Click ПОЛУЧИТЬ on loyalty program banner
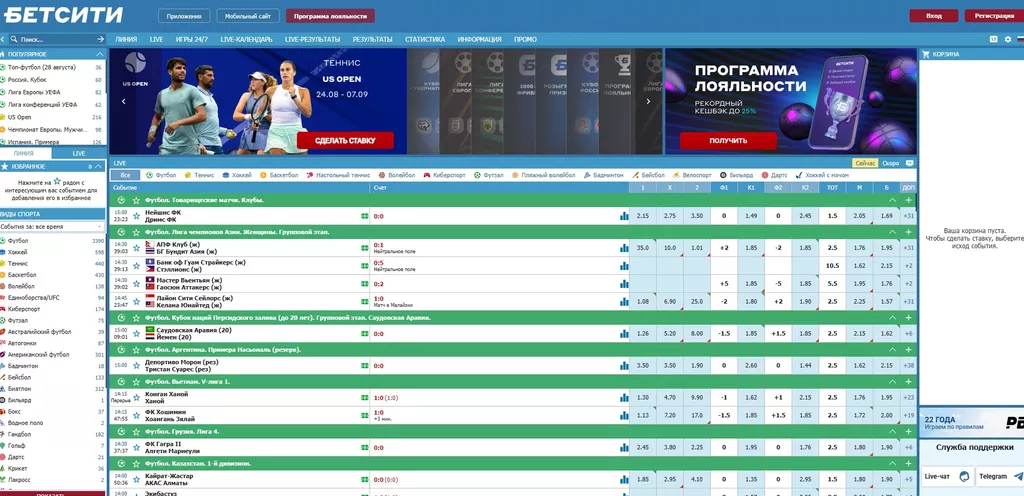 click(x=728, y=140)
